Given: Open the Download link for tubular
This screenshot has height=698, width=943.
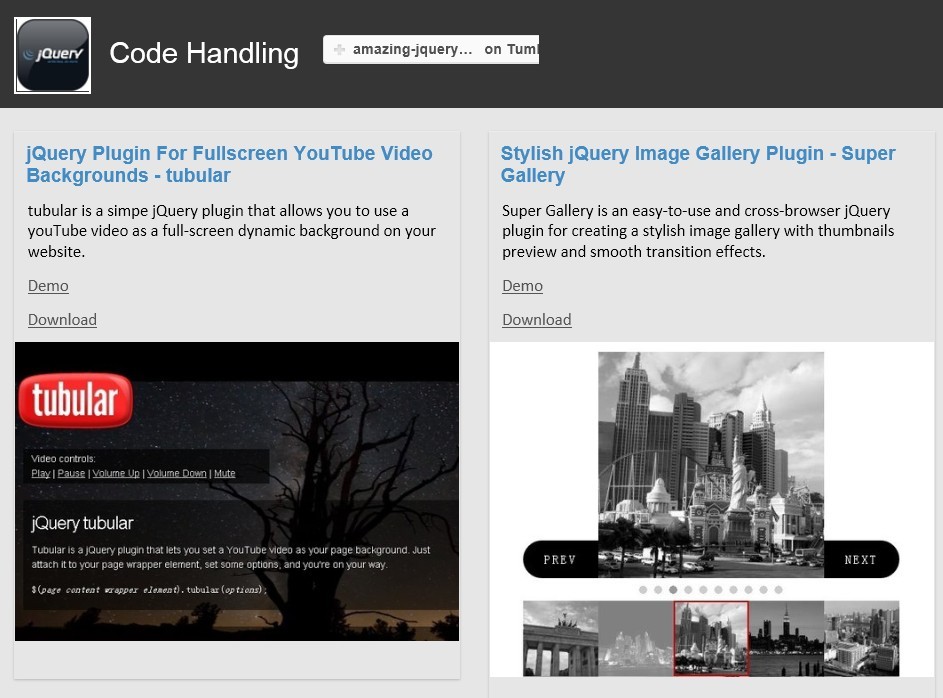Looking at the screenshot, I should click(x=62, y=319).
